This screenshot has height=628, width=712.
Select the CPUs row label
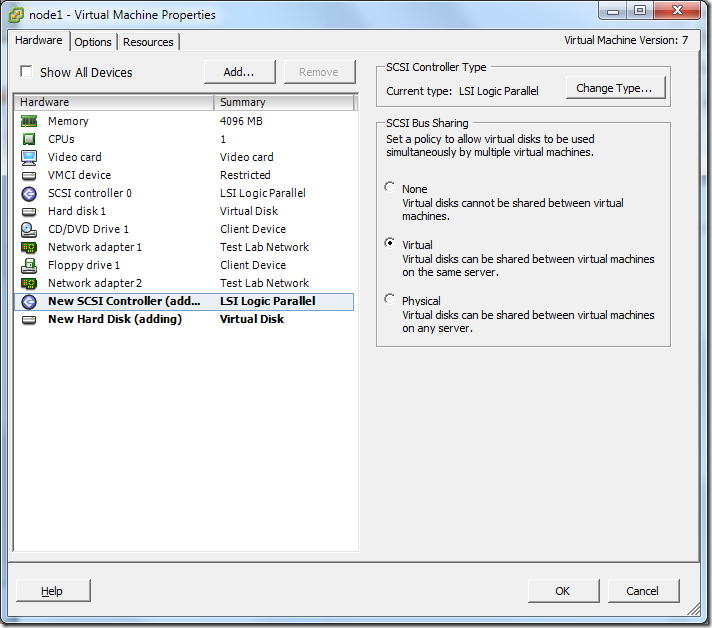click(61, 139)
